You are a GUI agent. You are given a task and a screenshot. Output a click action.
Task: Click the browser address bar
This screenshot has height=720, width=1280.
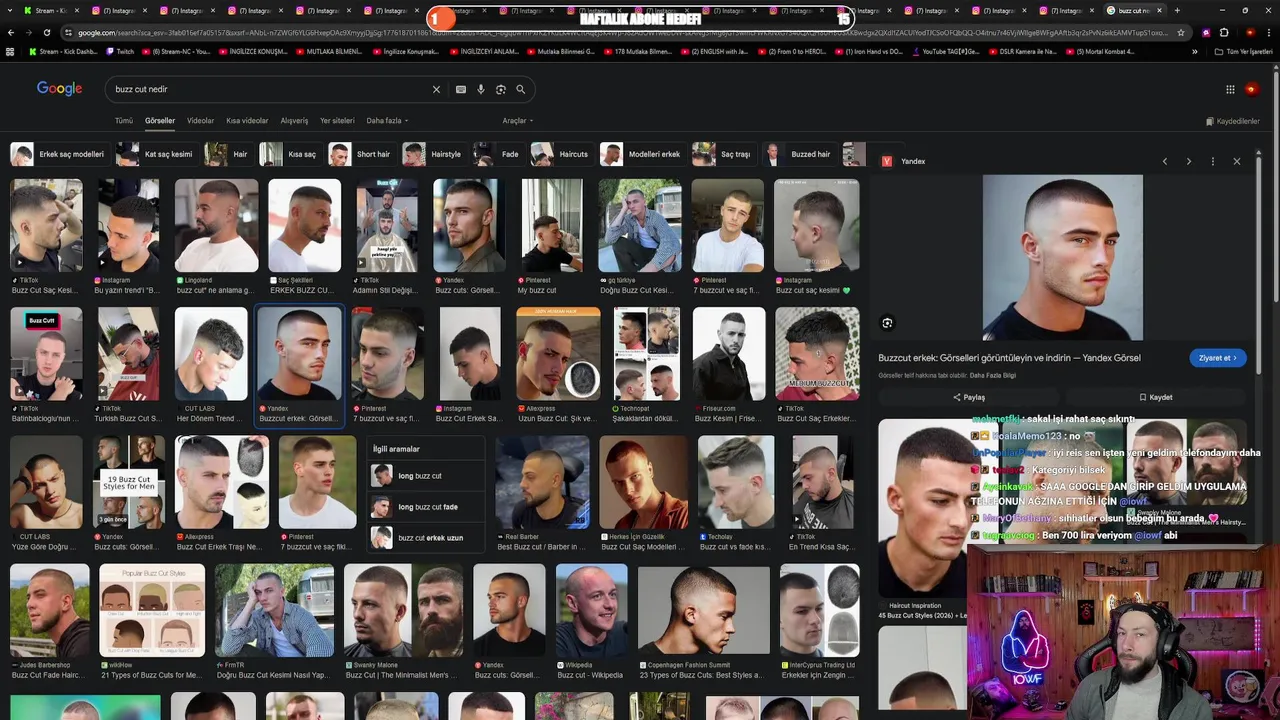(620, 32)
